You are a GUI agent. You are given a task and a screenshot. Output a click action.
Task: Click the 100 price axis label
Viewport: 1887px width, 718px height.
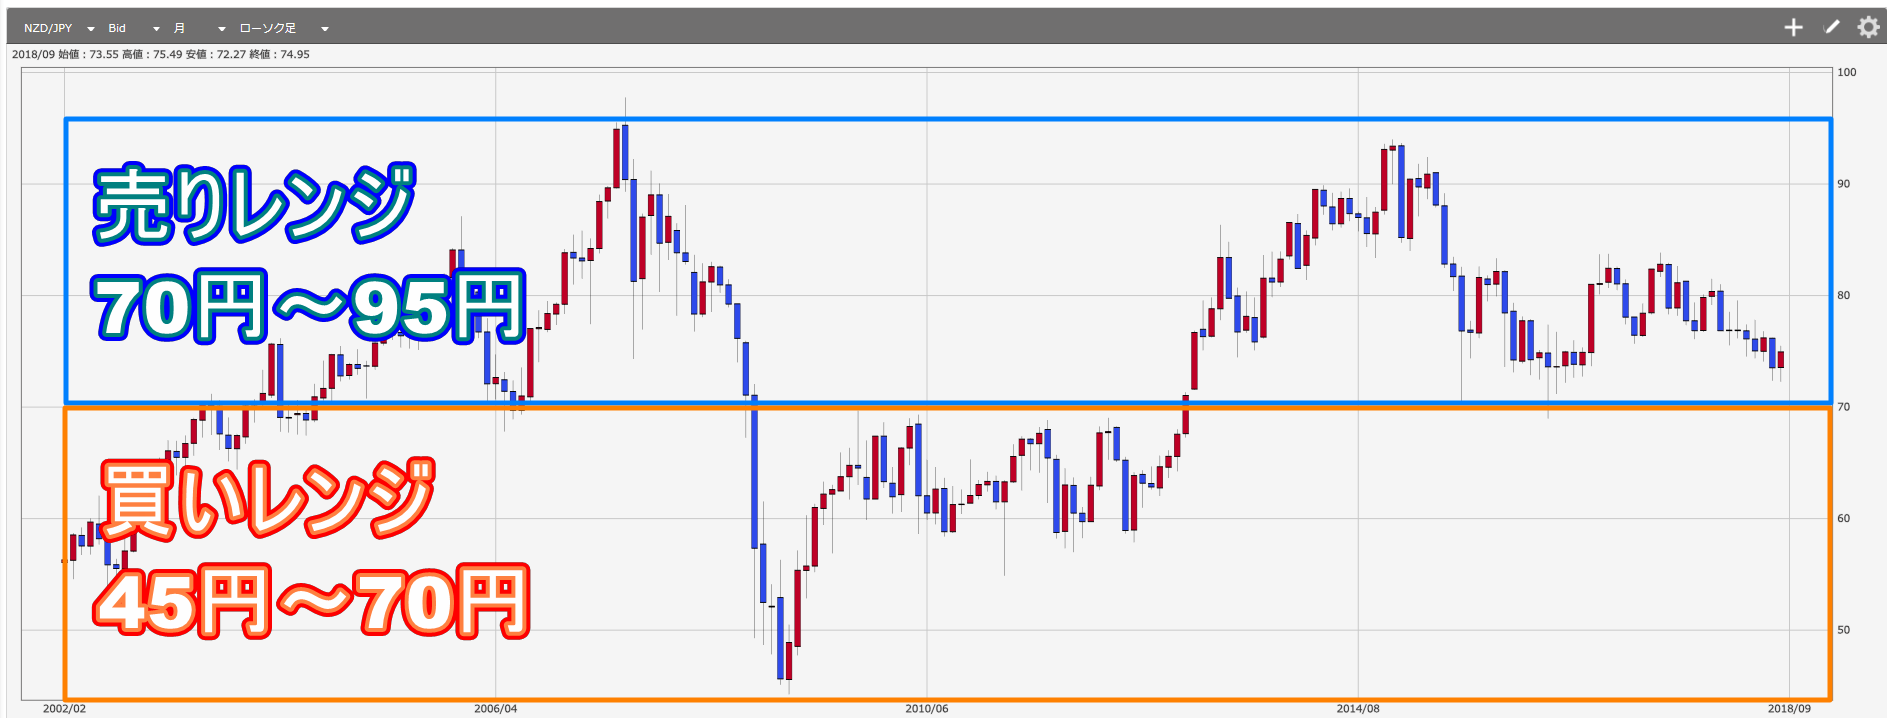coord(1846,72)
